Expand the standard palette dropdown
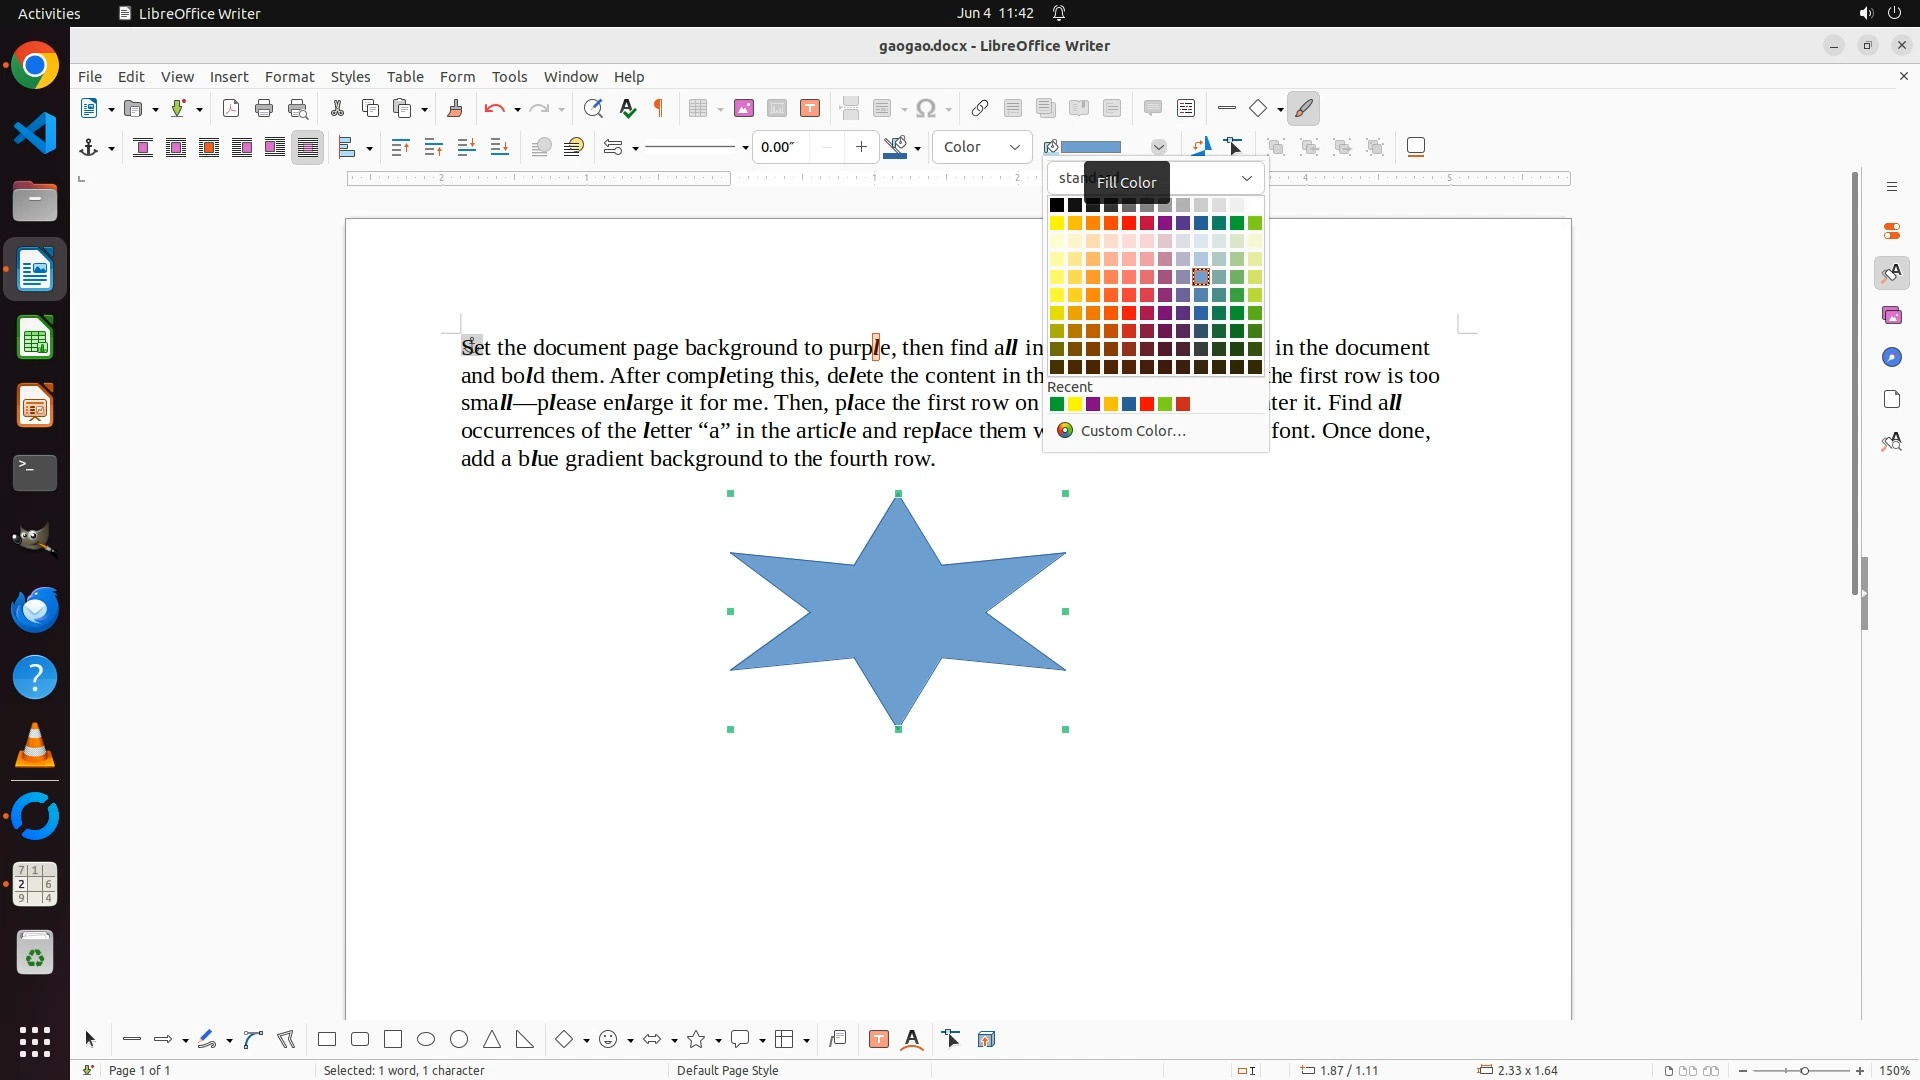Image resolution: width=1920 pixels, height=1080 pixels. click(1247, 179)
